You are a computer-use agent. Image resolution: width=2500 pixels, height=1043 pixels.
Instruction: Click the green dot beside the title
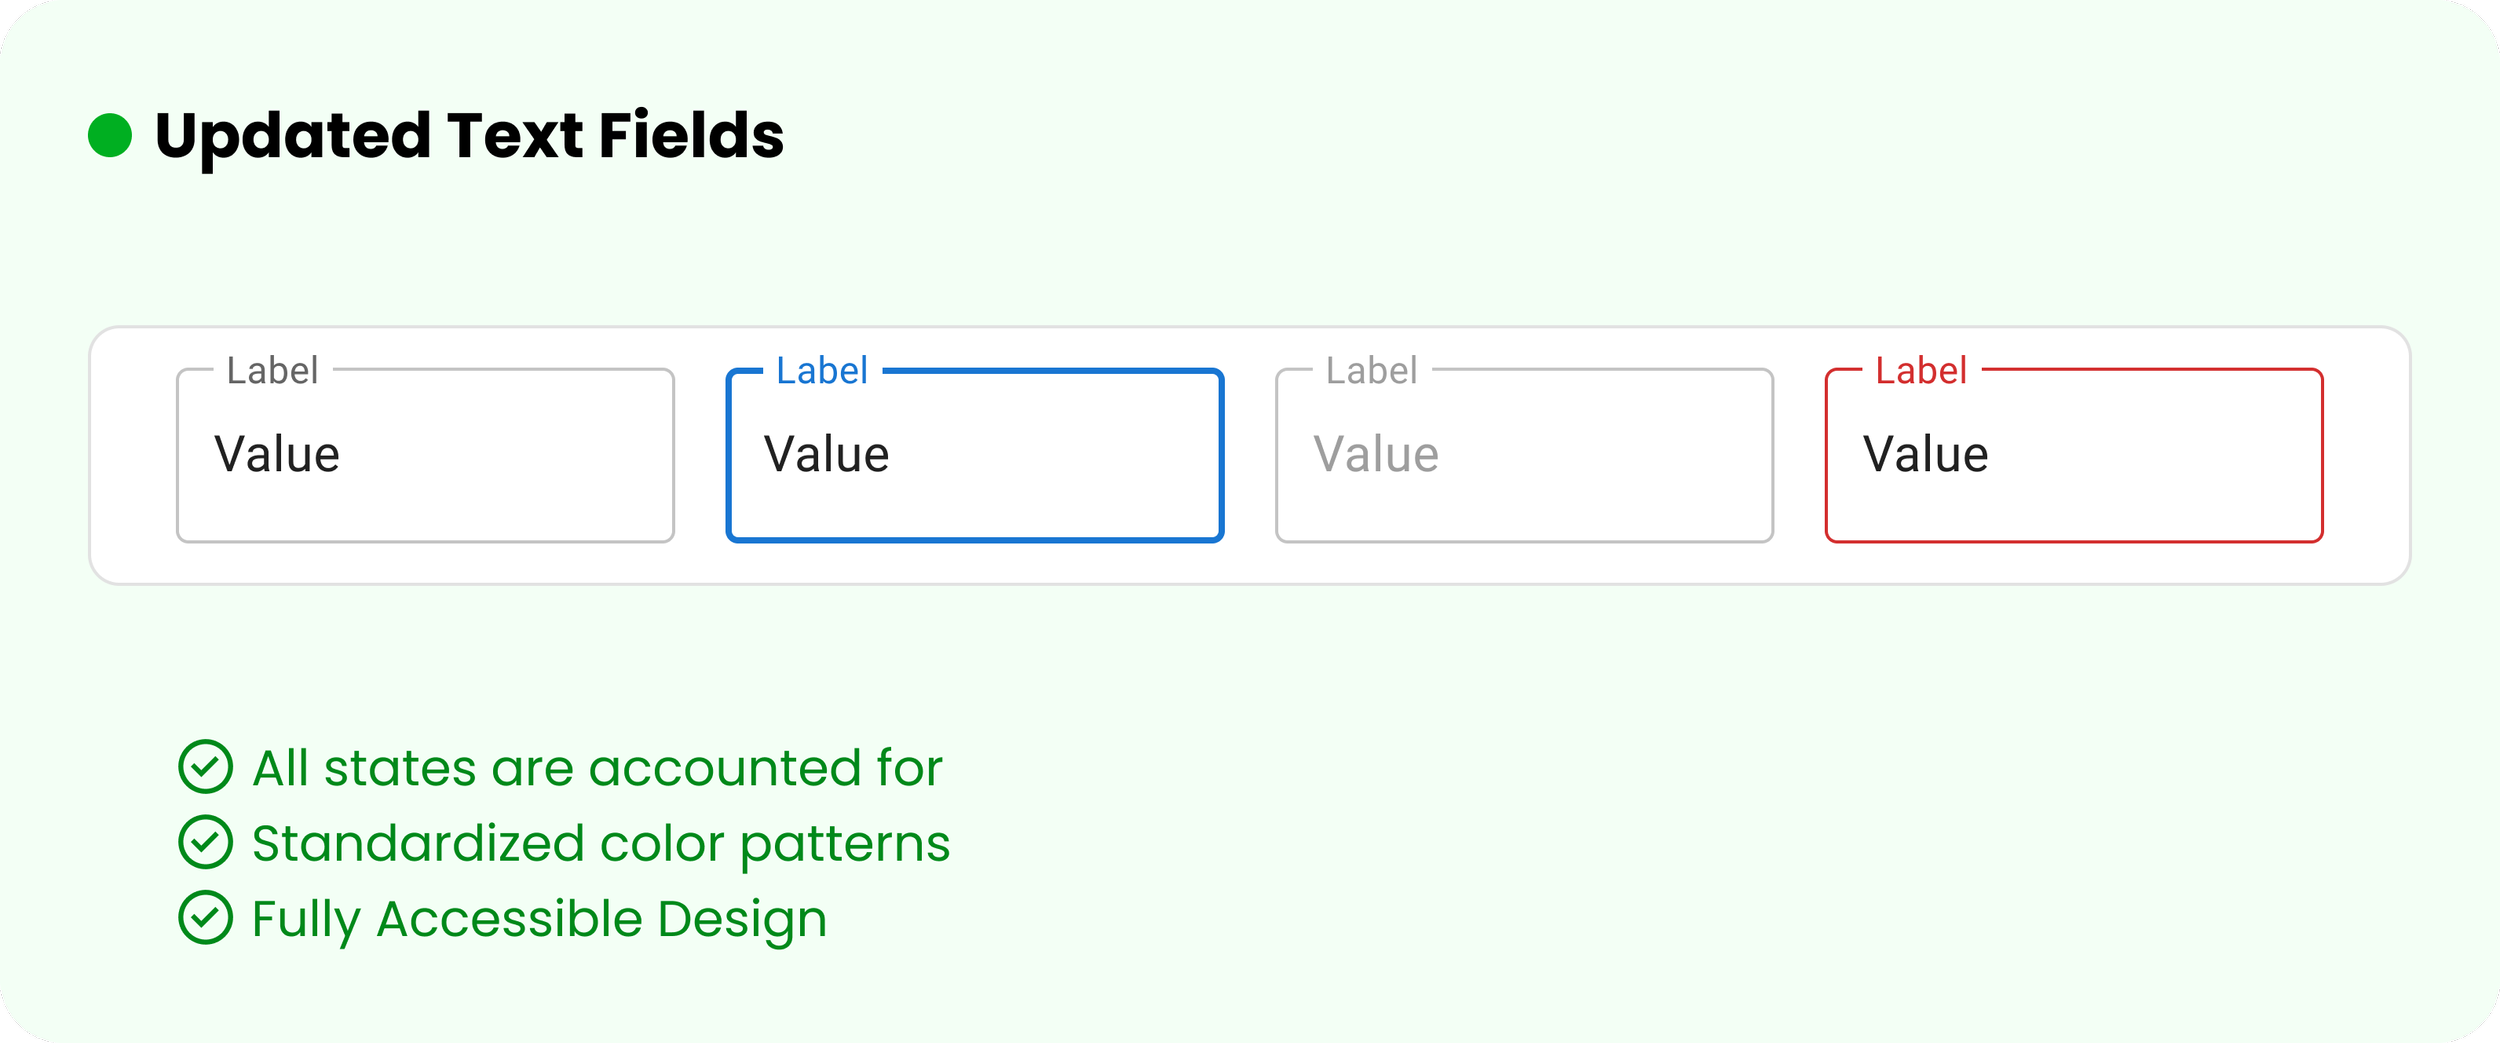(110, 135)
